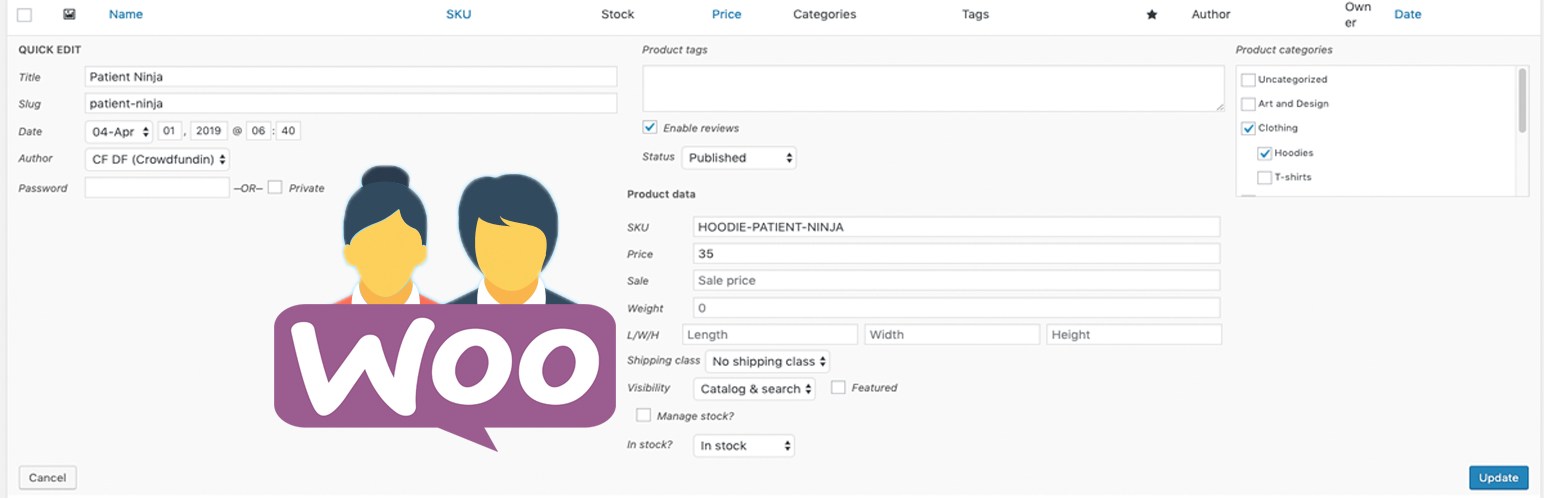Open the Status dropdown showing Published
The height and width of the screenshot is (500, 1544).
tap(739, 157)
